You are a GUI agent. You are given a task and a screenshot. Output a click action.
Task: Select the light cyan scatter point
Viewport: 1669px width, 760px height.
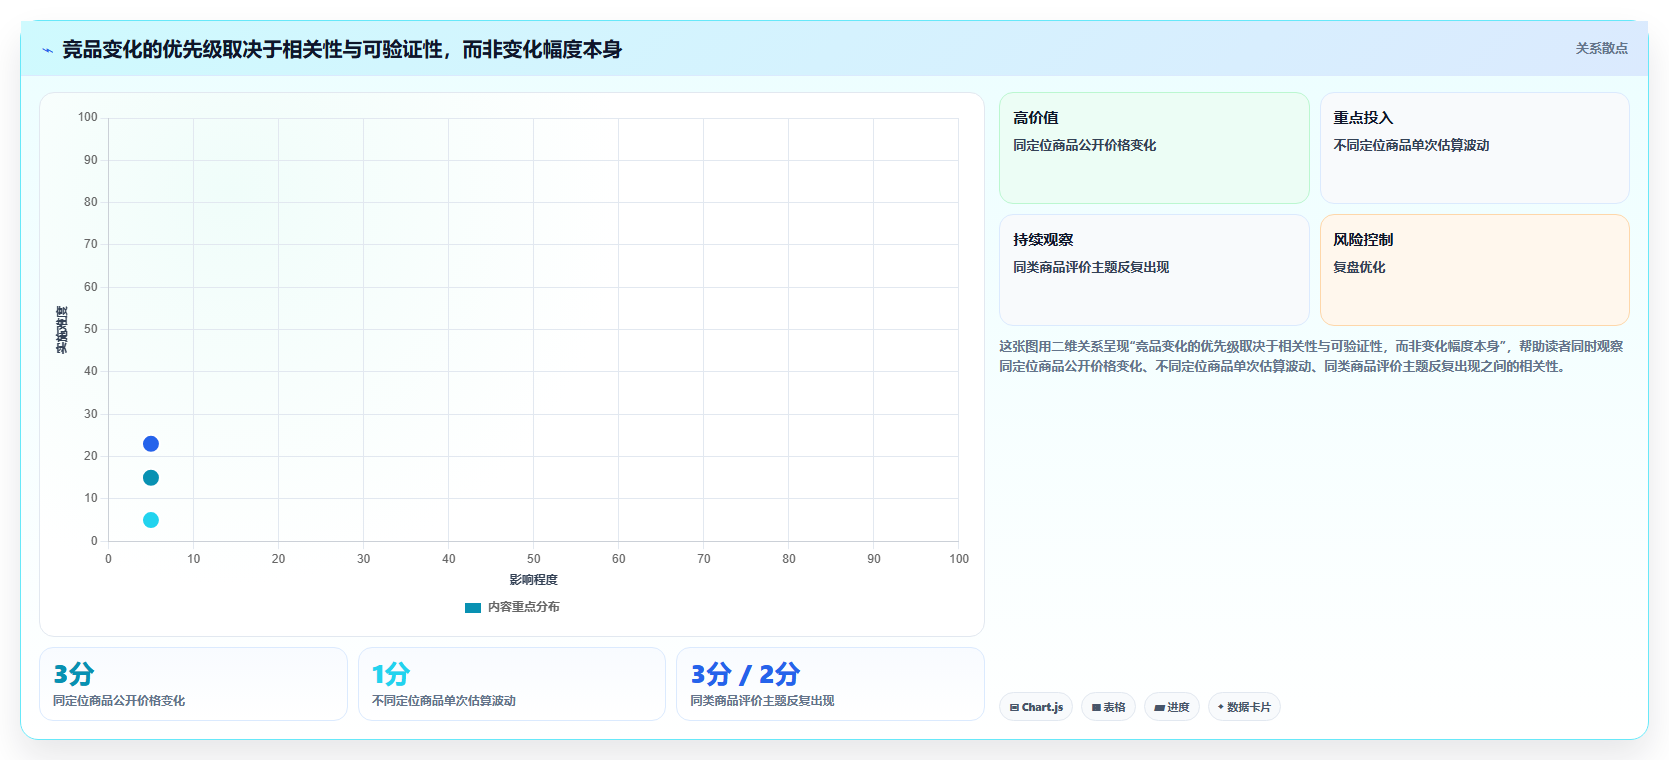point(151,520)
